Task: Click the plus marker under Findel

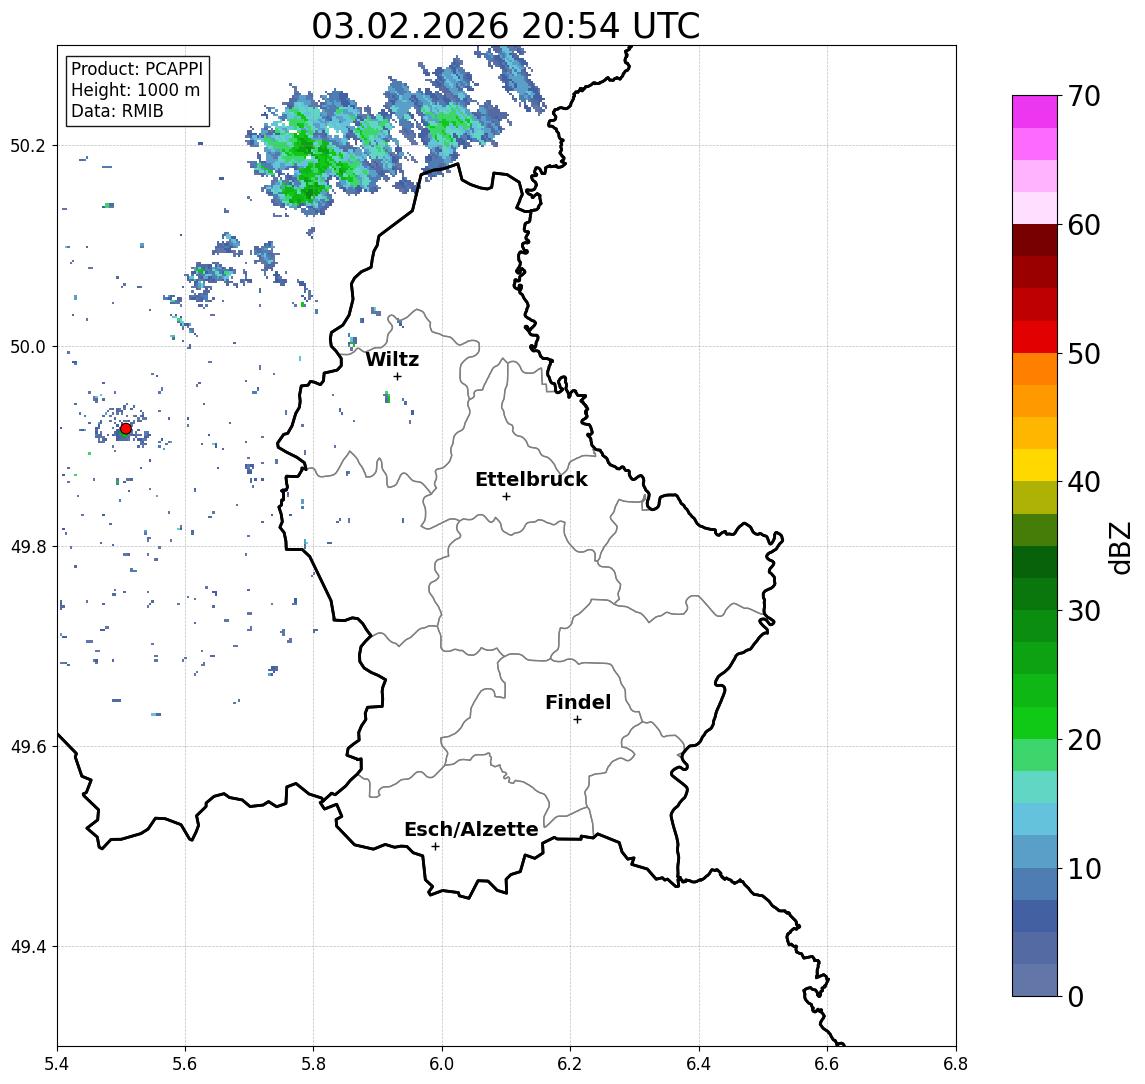Action: (577, 720)
